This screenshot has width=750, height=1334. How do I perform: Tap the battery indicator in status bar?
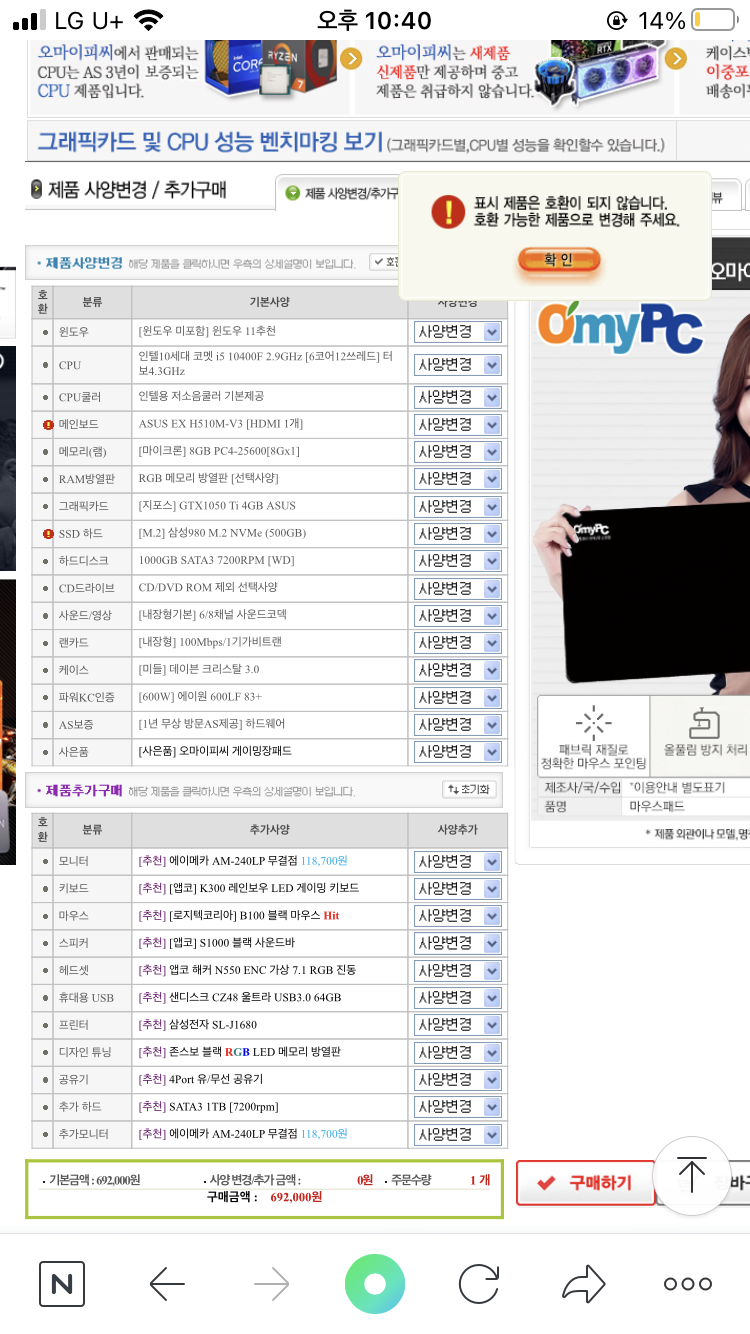(x=713, y=20)
